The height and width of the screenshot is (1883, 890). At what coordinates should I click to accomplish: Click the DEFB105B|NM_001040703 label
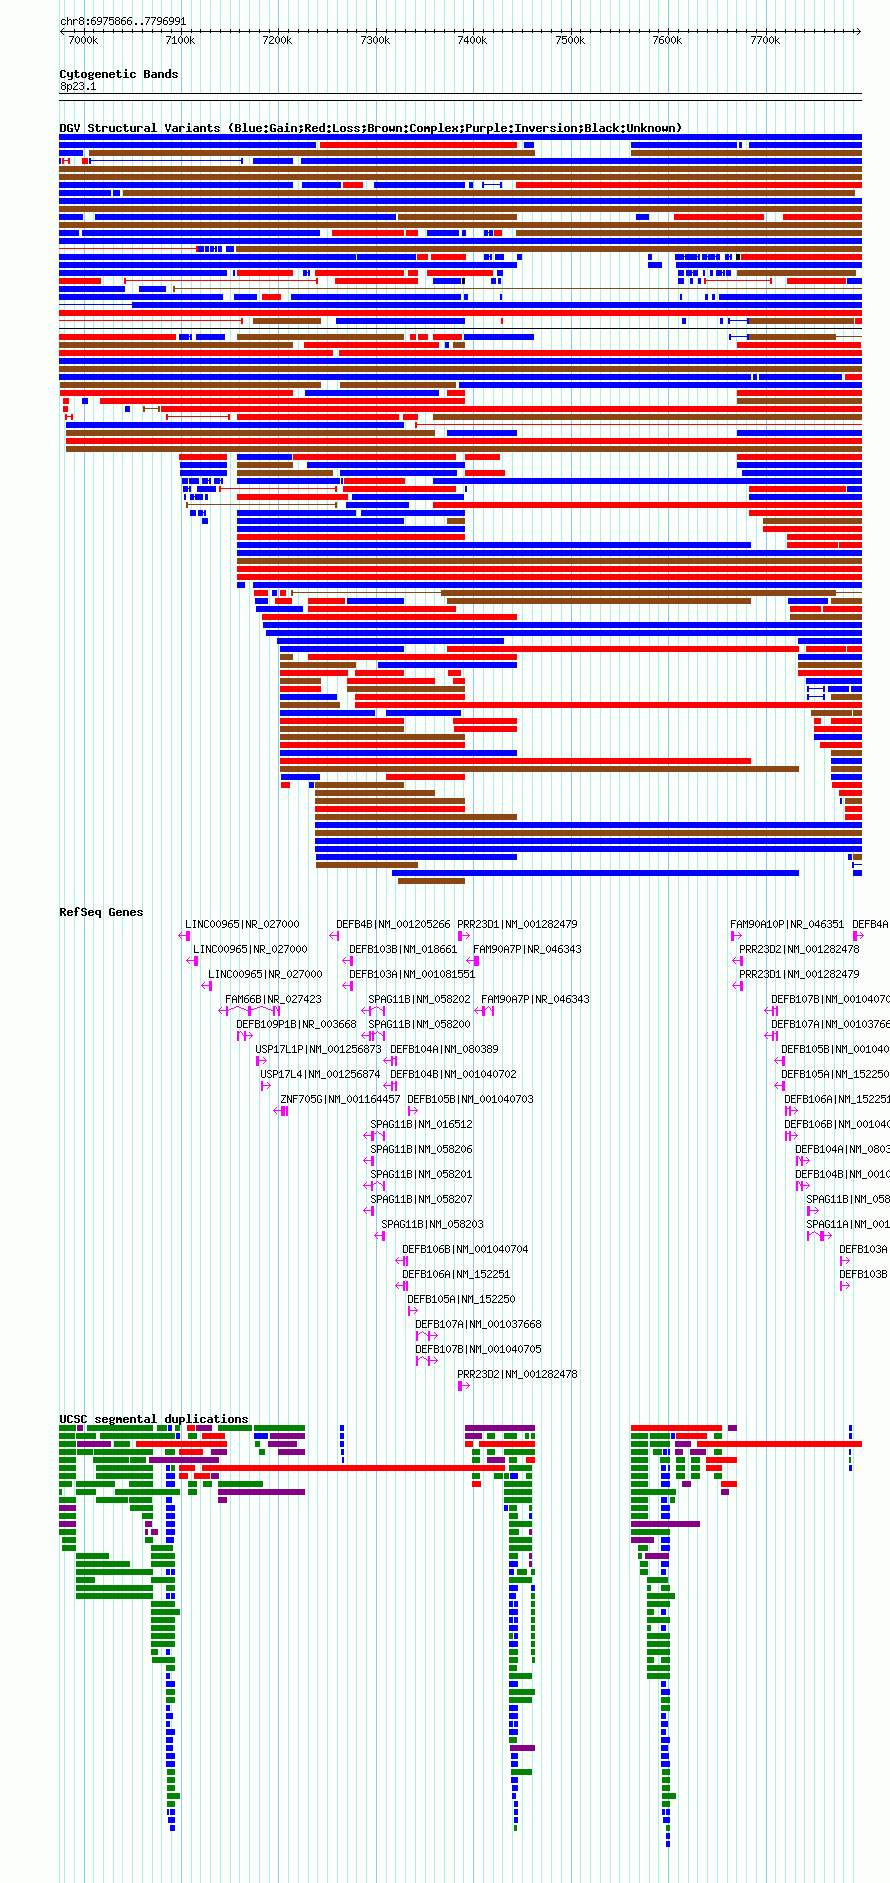[x=470, y=1099]
